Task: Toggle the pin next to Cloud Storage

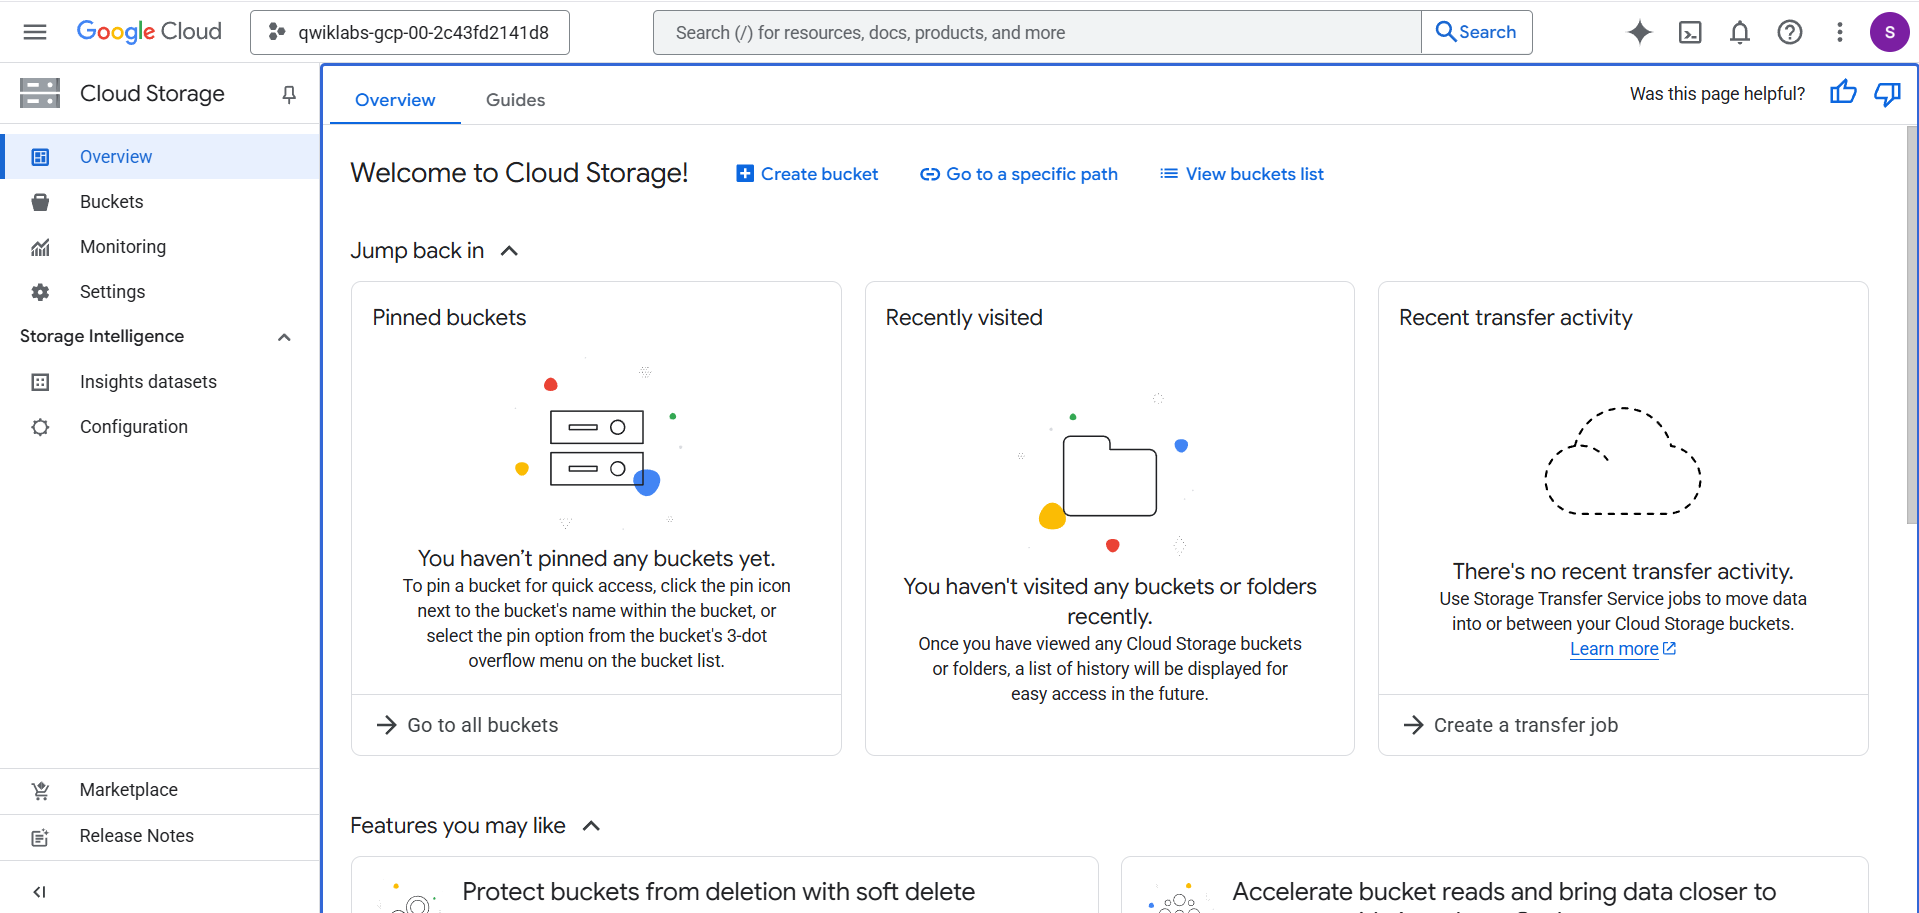Action: coord(289,94)
